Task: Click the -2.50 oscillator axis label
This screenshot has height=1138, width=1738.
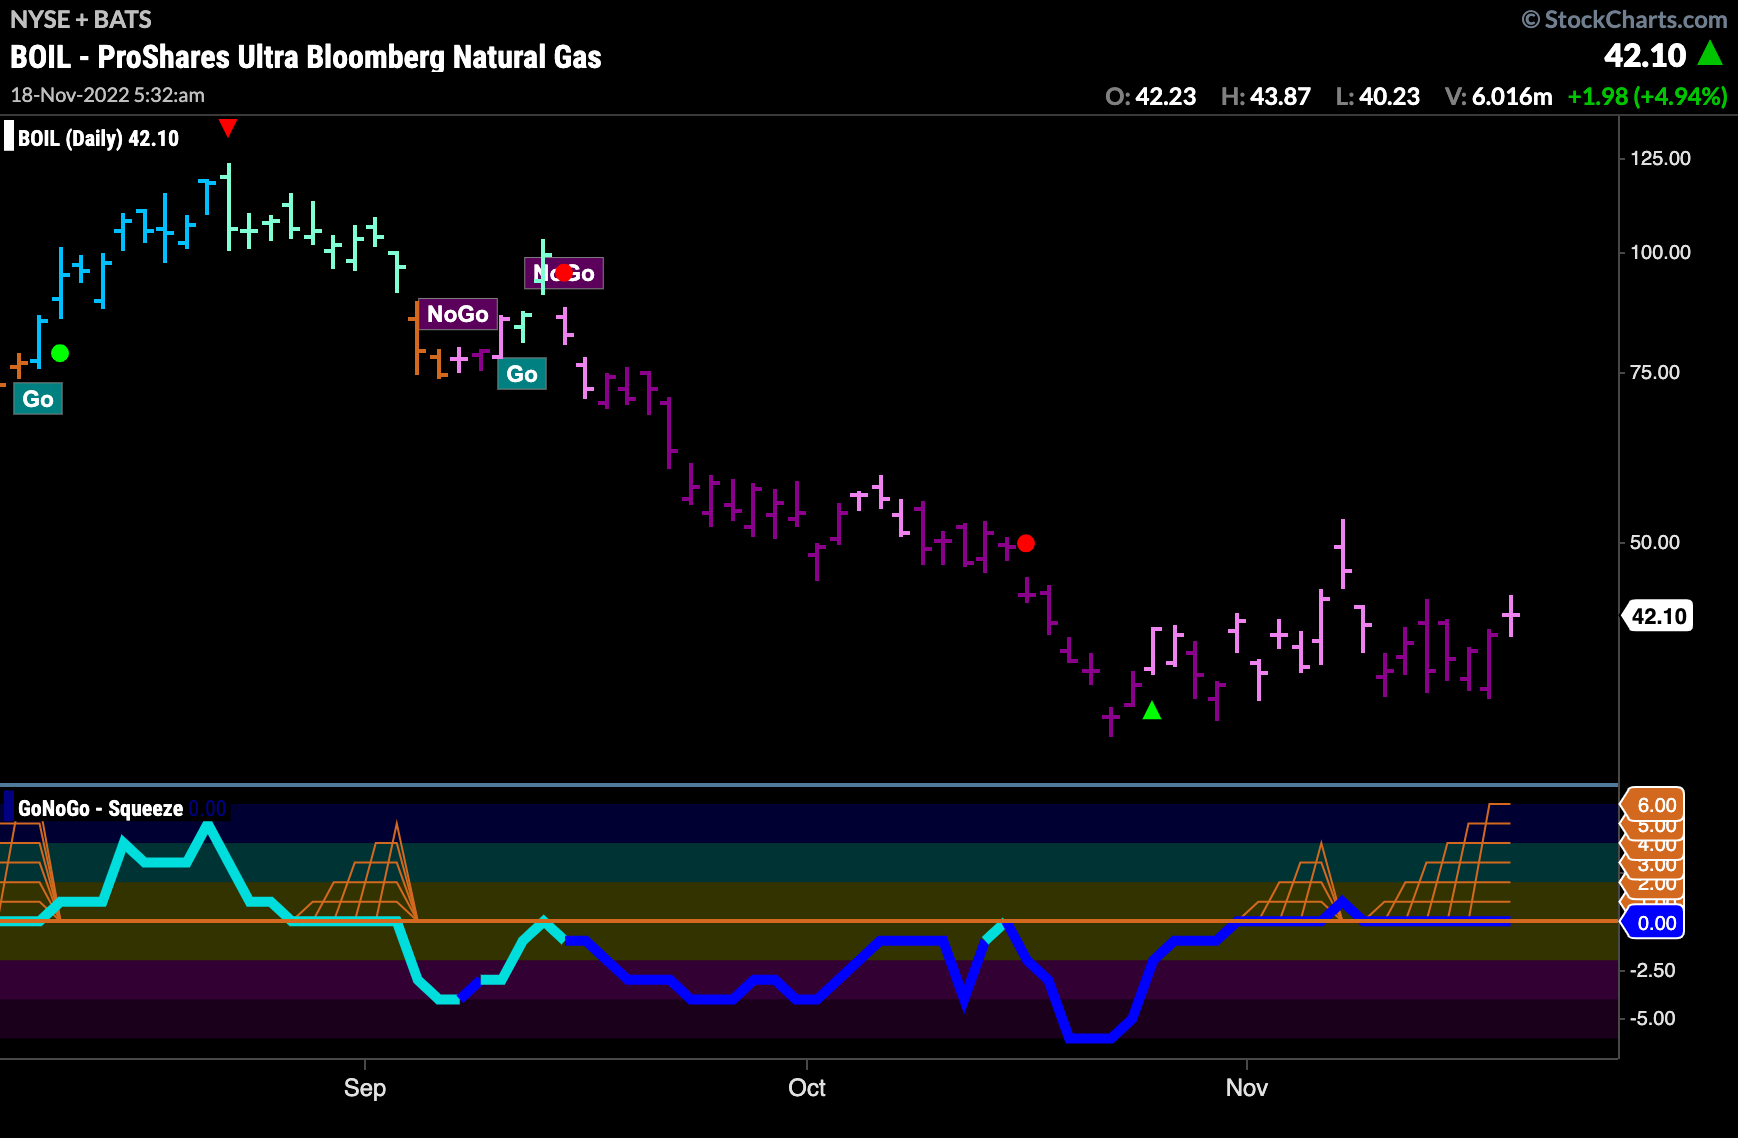Action: (1653, 970)
